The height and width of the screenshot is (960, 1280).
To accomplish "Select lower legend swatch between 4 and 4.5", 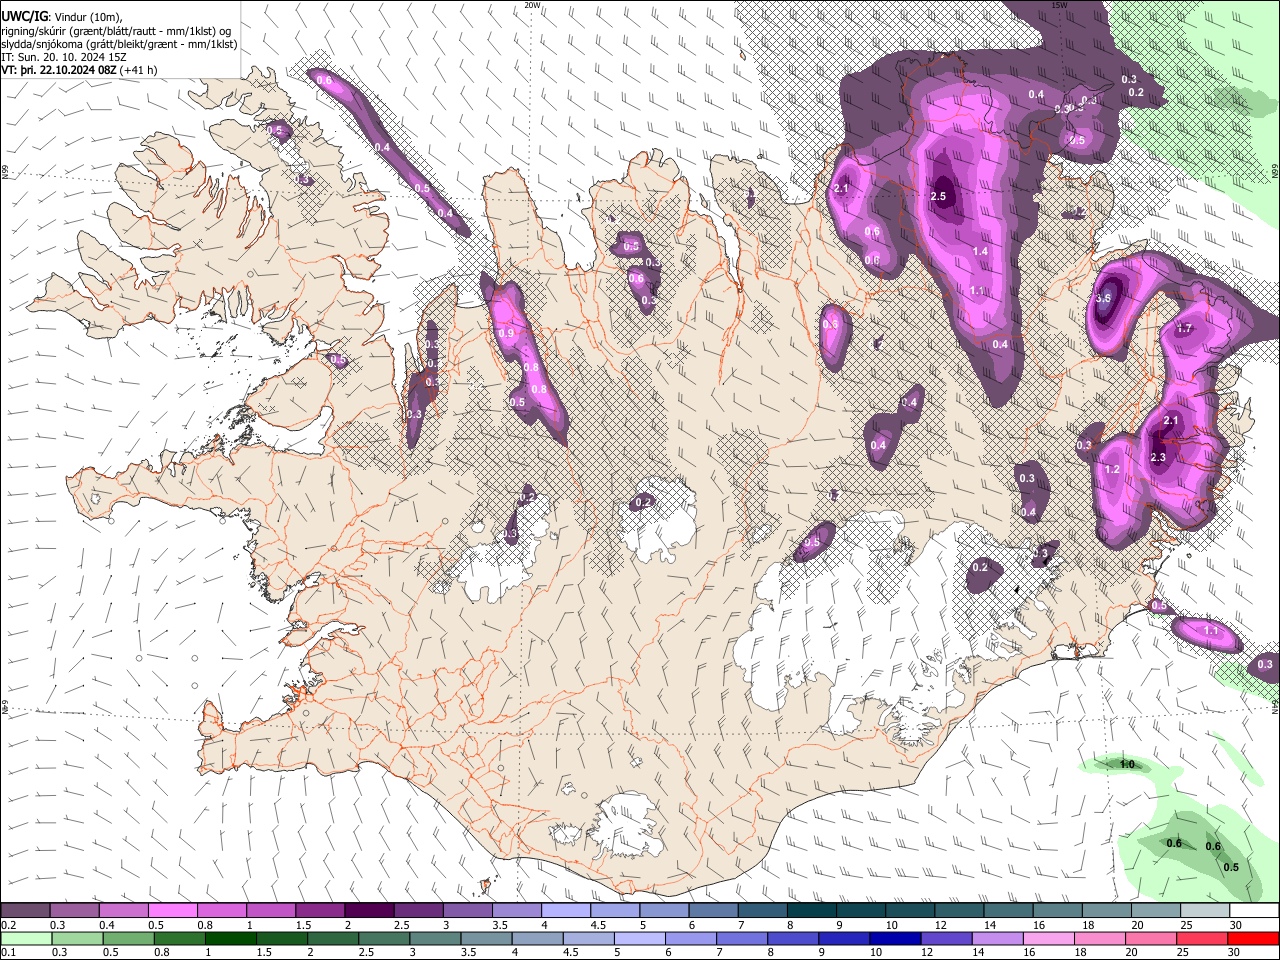I will [x=538, y=938].
